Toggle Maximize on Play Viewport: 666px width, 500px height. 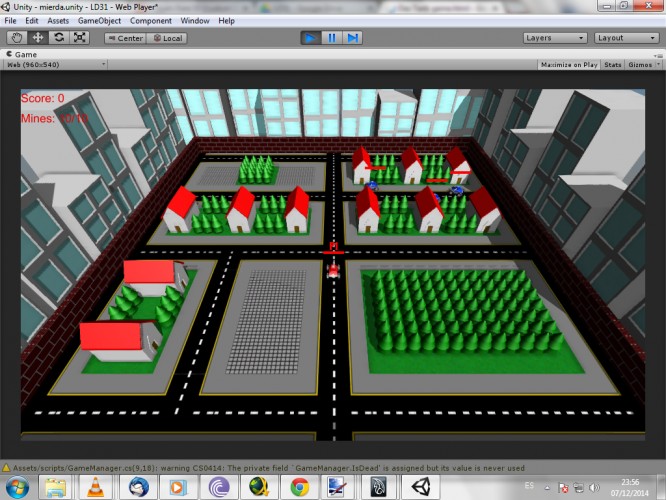click(x=569, y=65)
